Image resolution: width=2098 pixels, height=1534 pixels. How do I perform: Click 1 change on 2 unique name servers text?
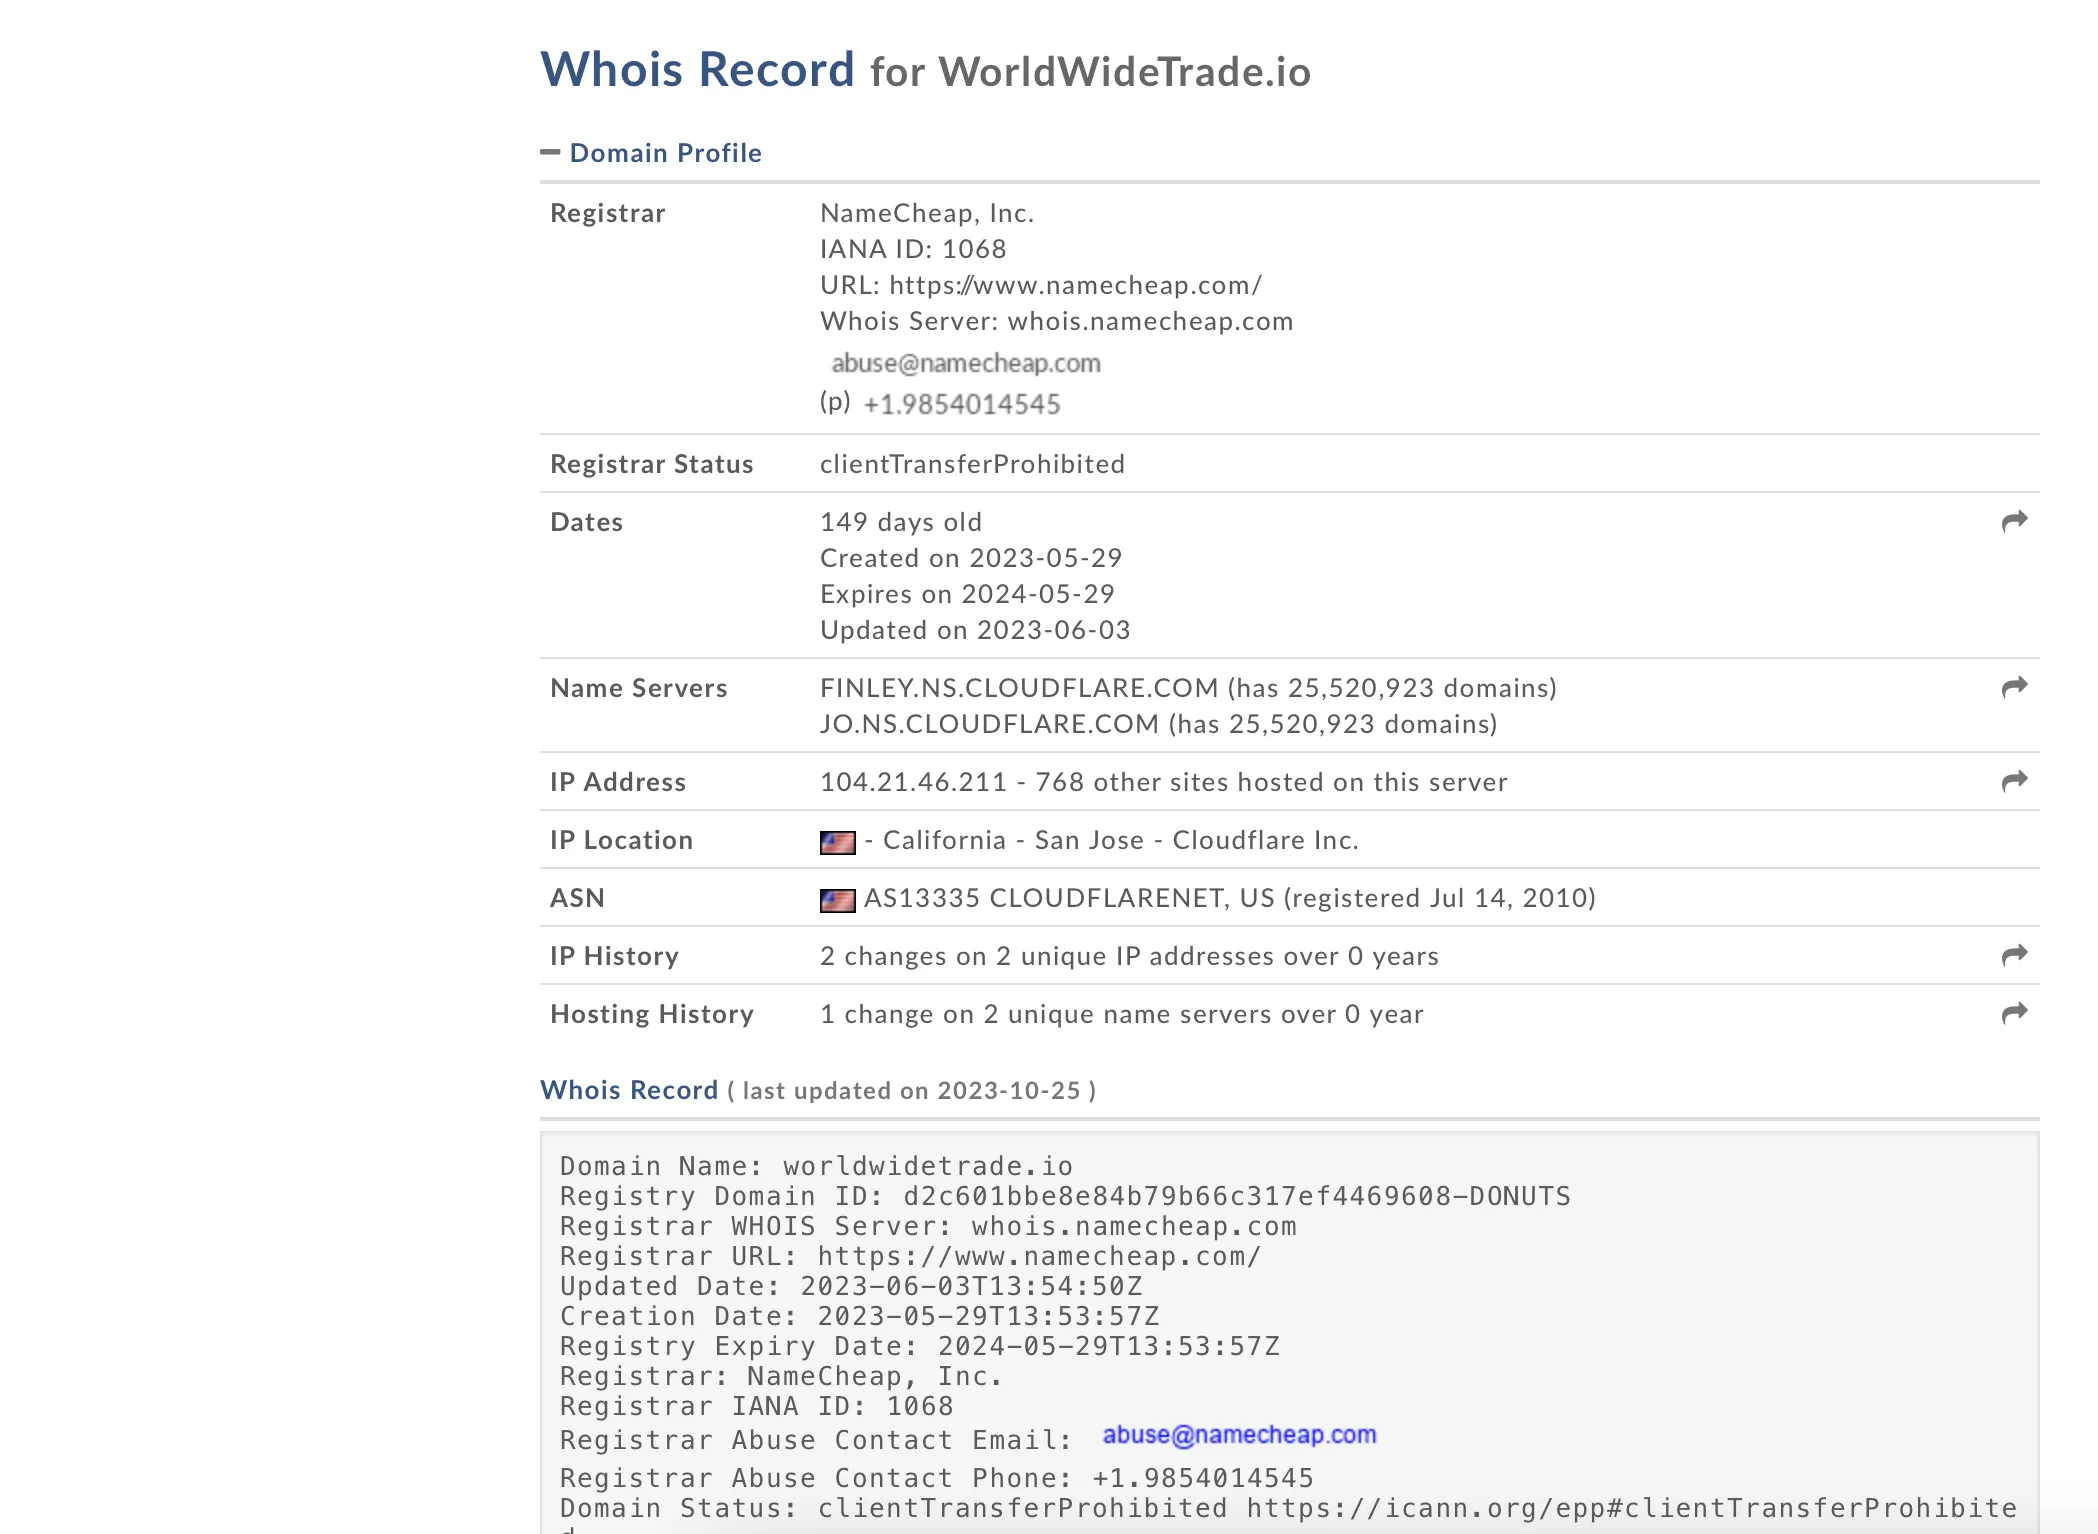pyautogui.click(x=1121, y=1014)
